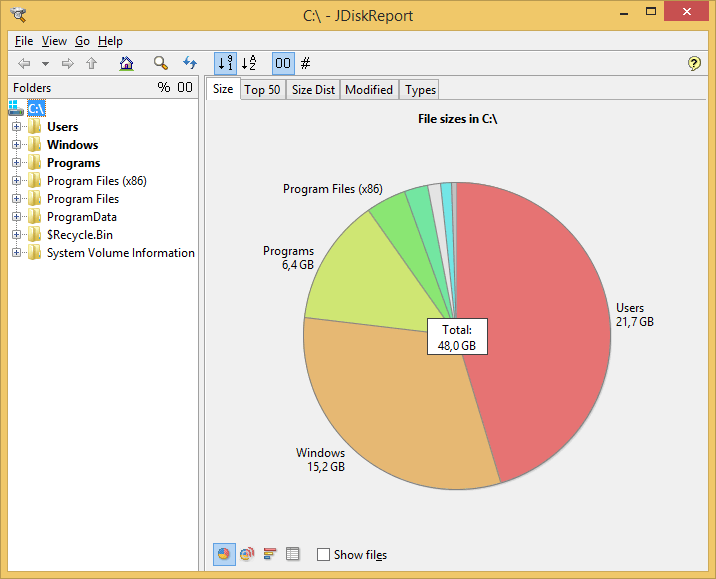Screen dimensions: 716x579
Task: Toggle show file sizes (00) button
Action: [x=283, y=63]
